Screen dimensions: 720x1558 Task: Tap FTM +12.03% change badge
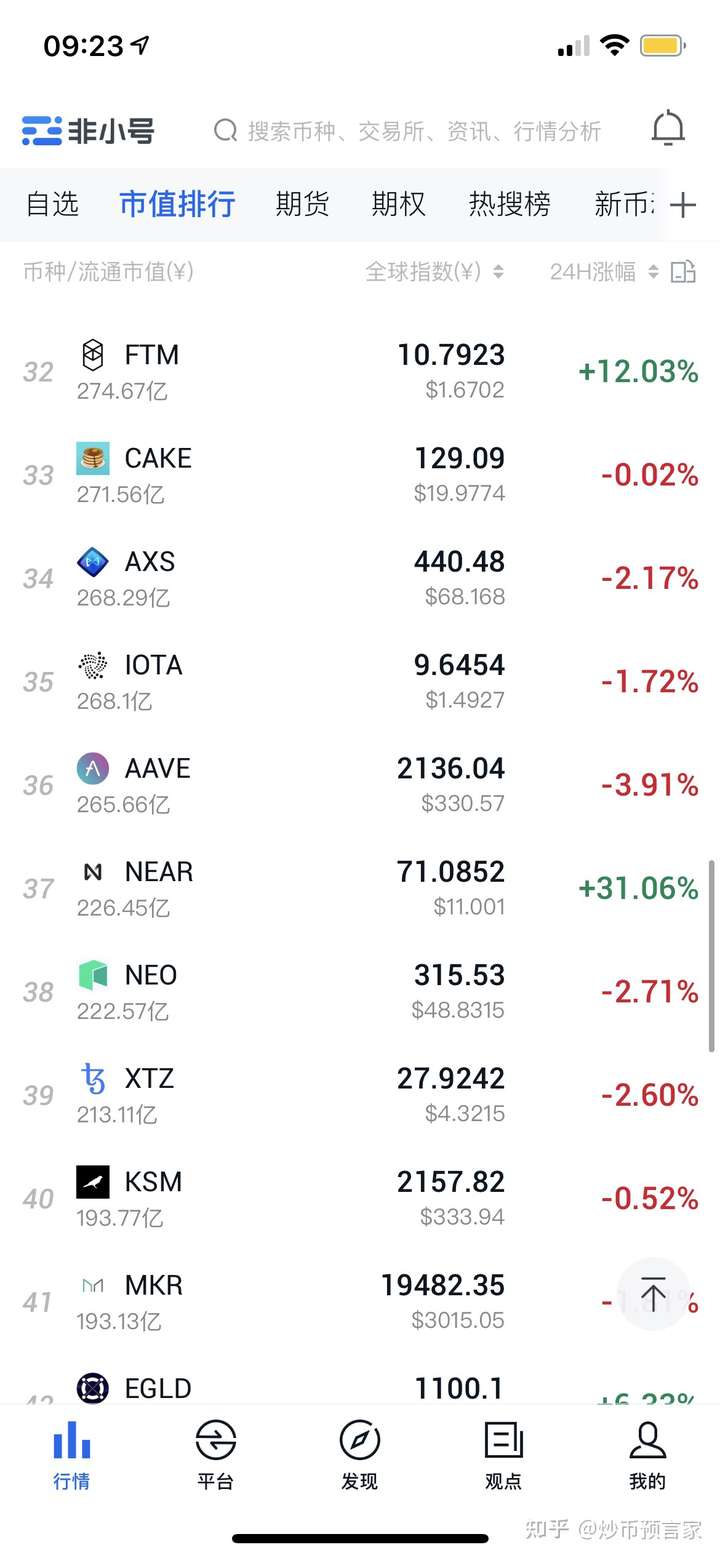638,372
